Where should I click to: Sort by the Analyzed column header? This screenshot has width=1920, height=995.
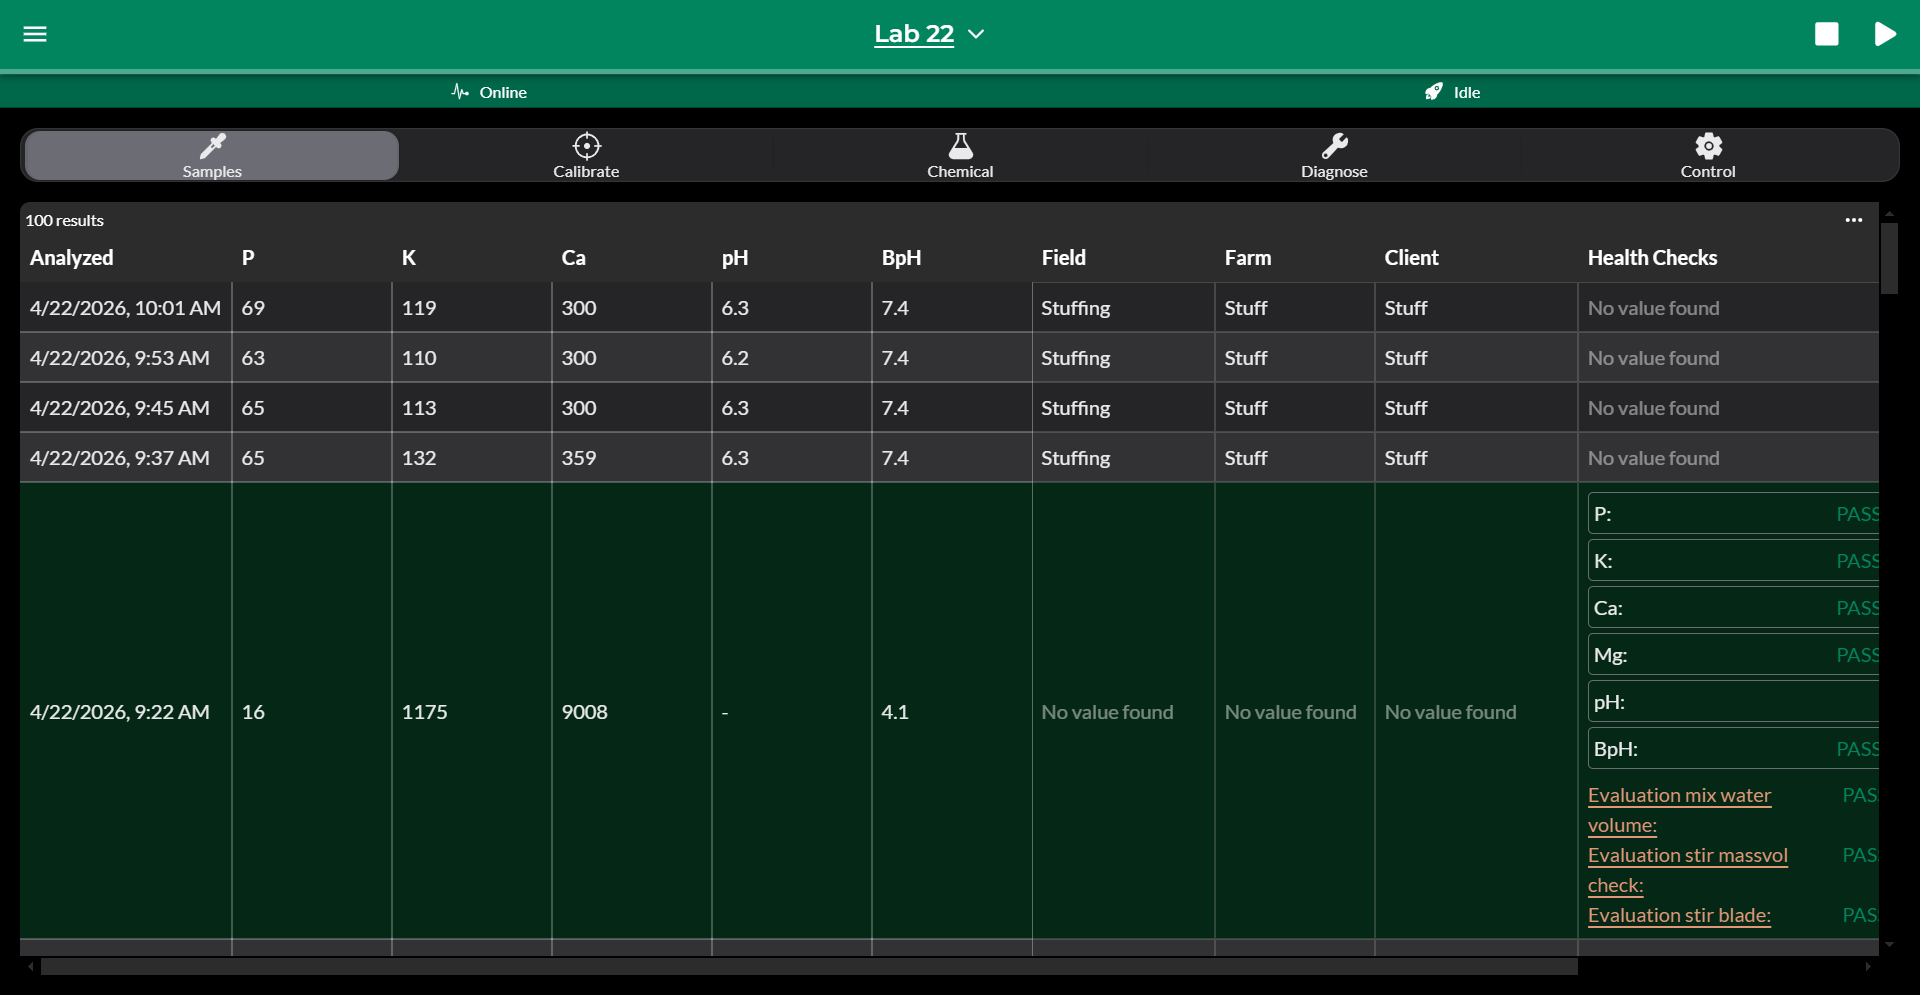click(72, 258)
